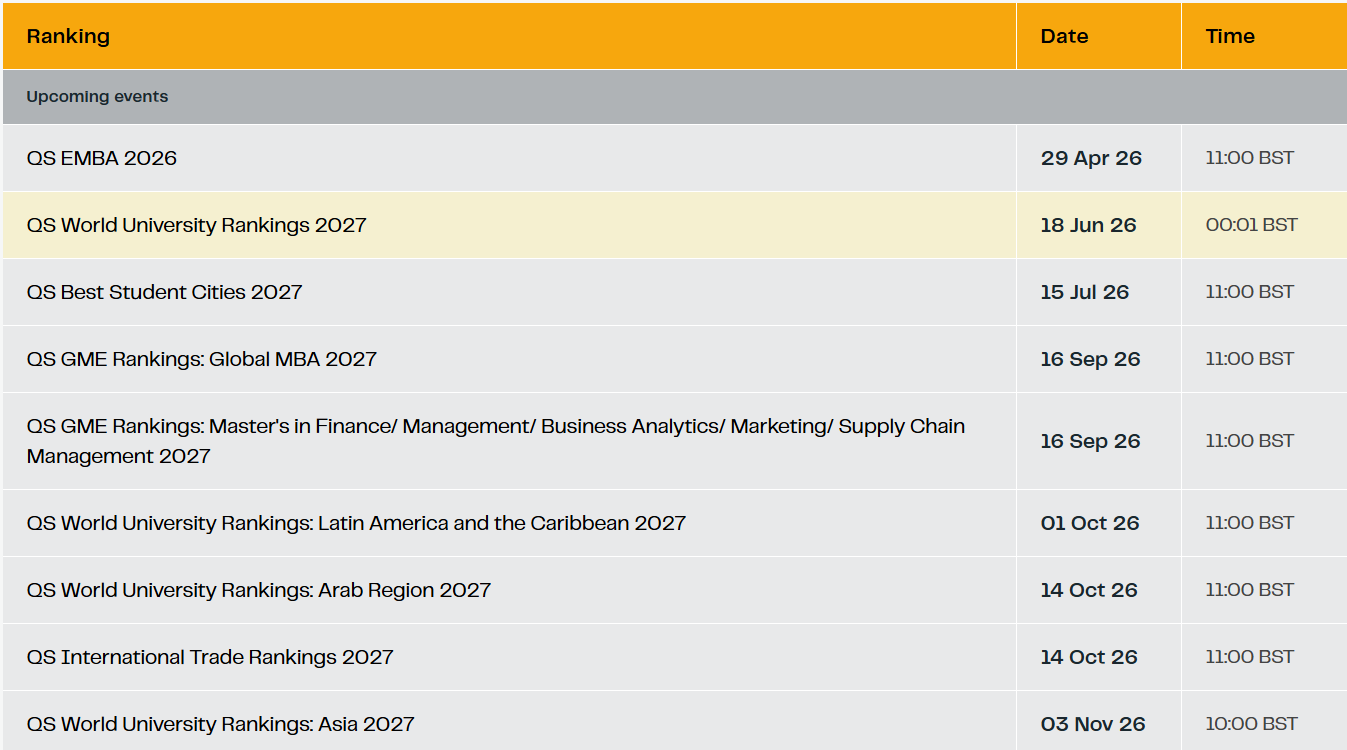Select the date 03 Nov 26
Screen dimensions: 1347x750
pos(1093,724)
